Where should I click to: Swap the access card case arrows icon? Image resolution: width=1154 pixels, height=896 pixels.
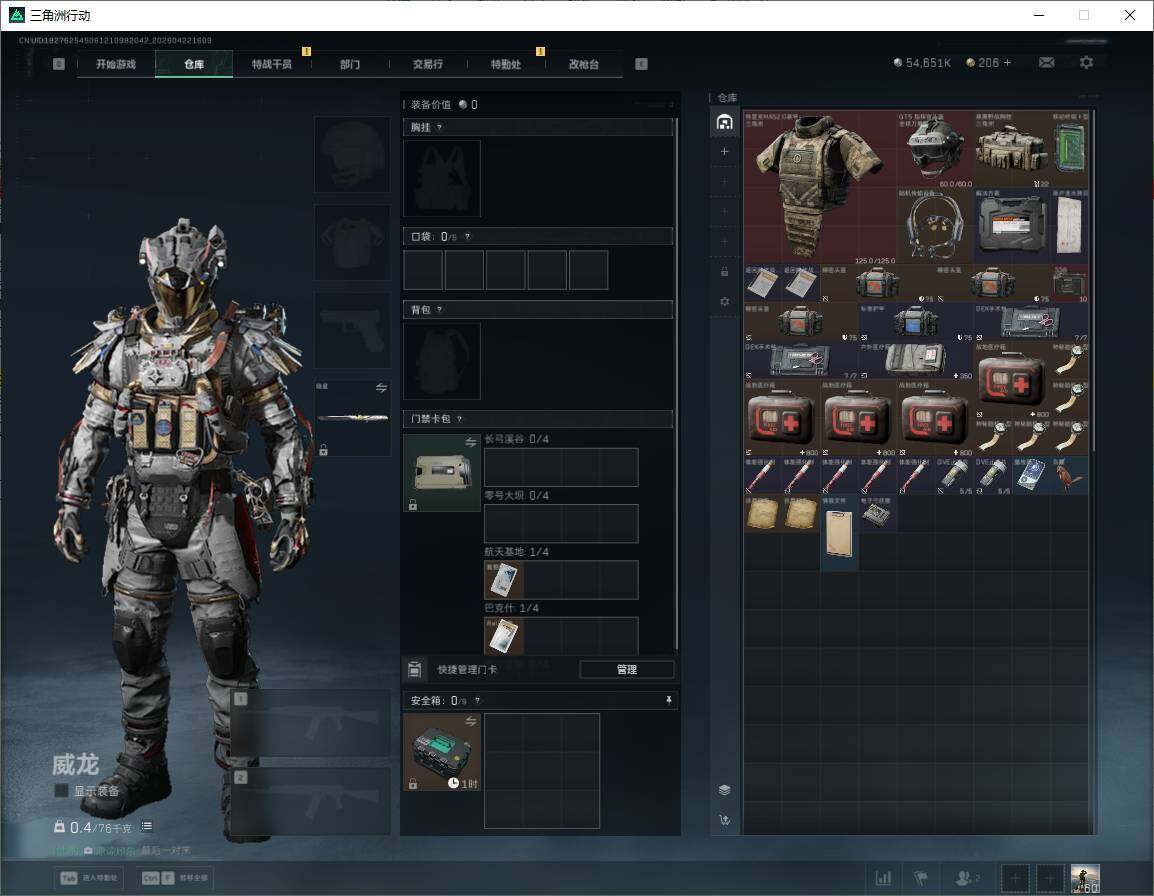pos(470,442)
